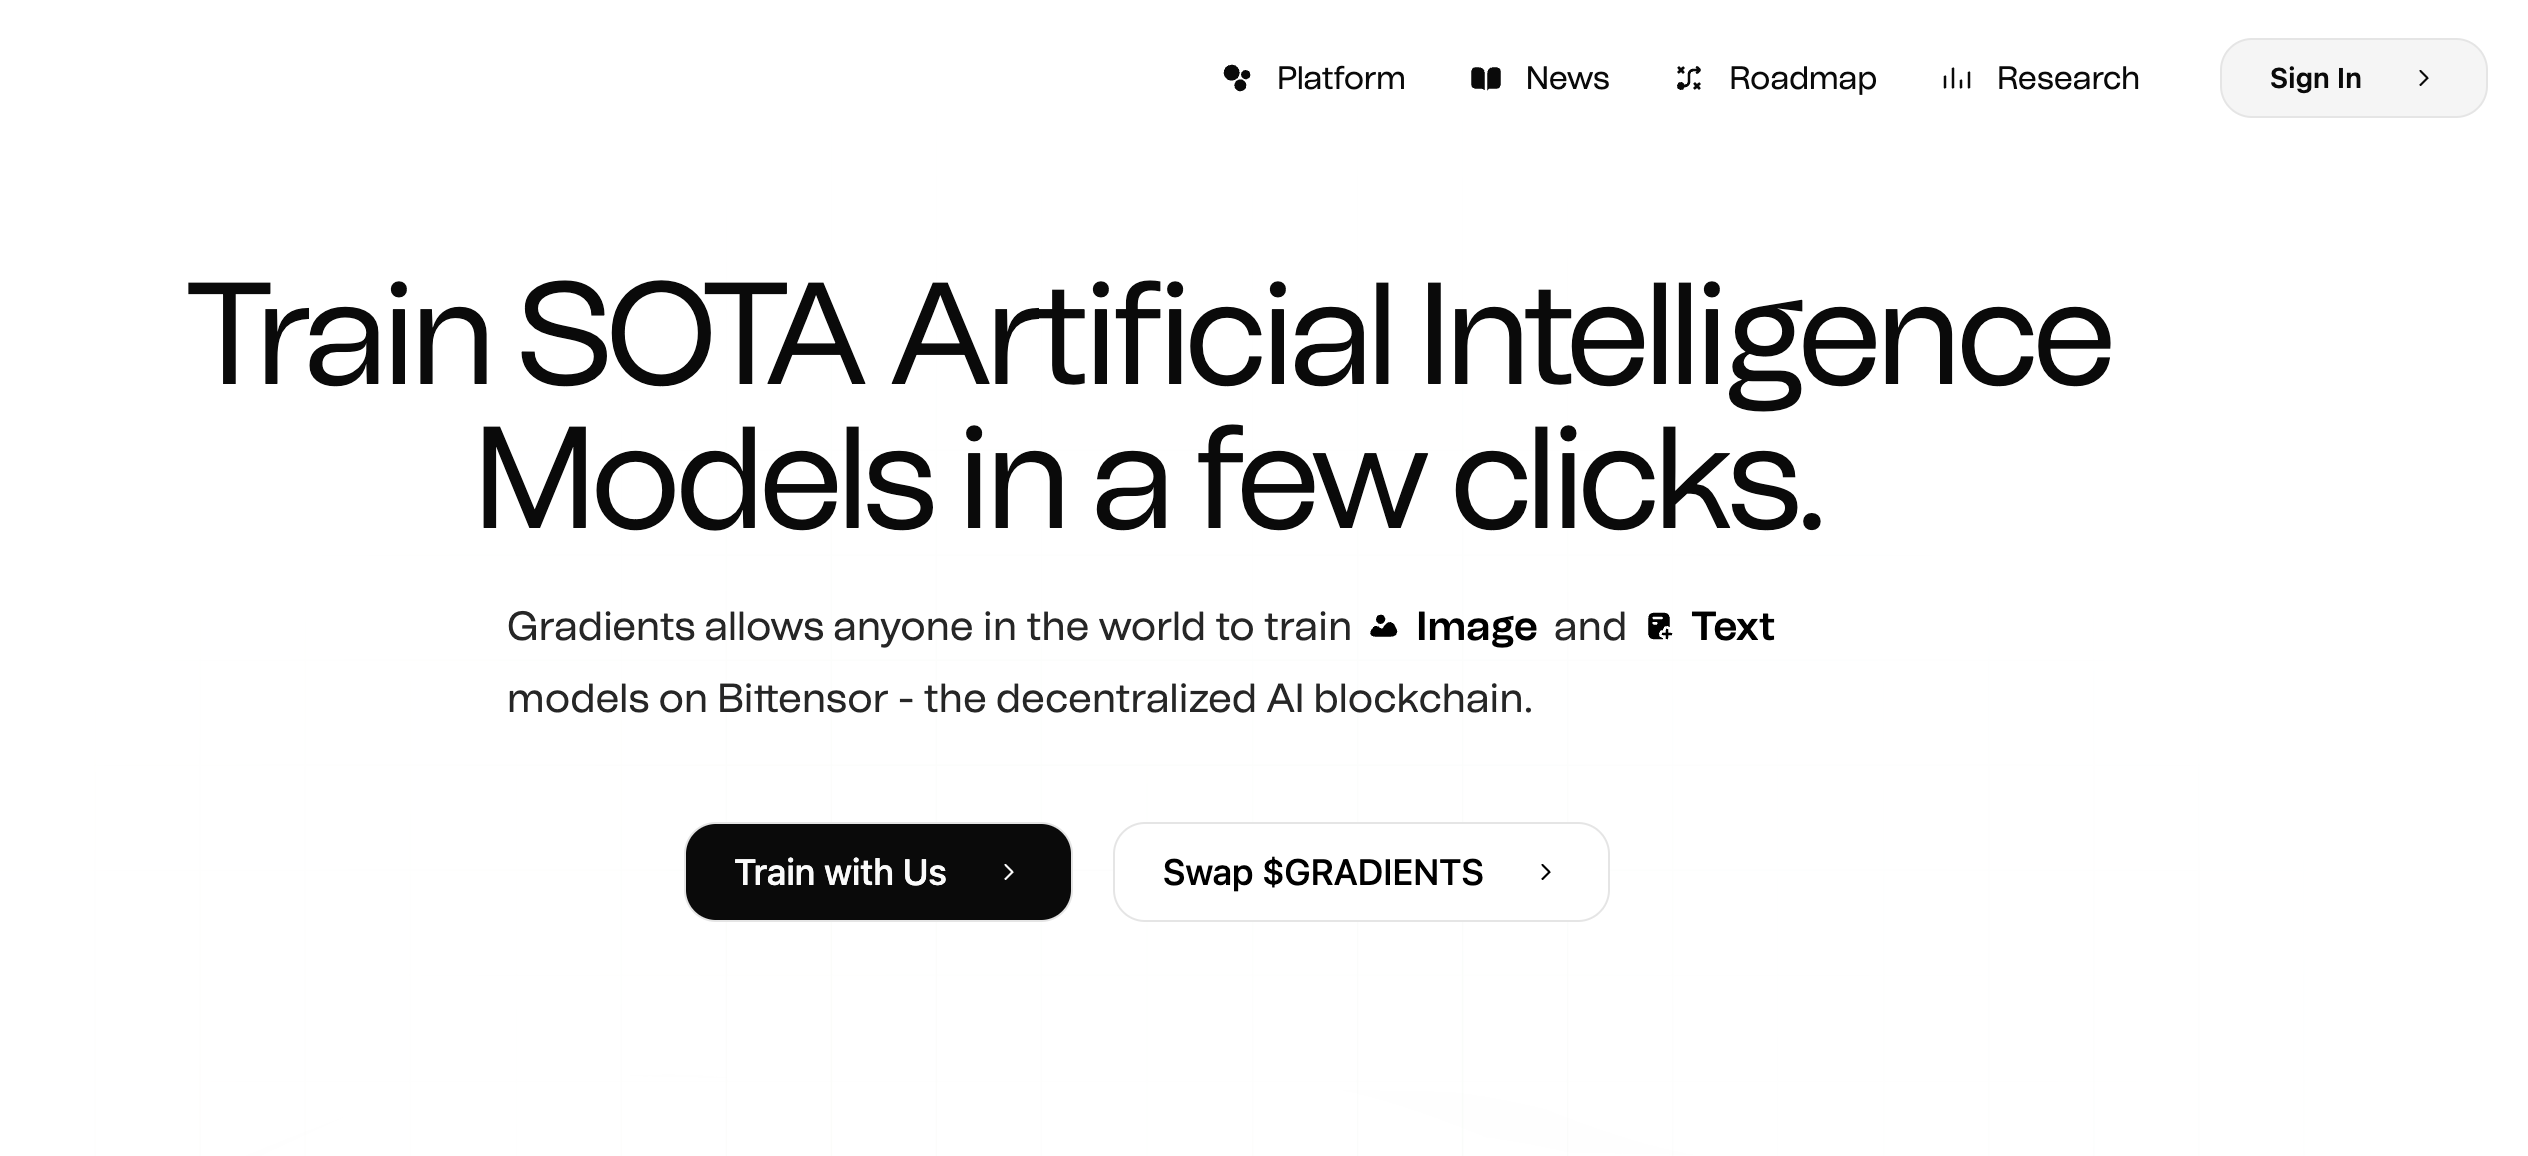Viewport: 2528px width, 1156px height.
Task: Expand Research from the top navigation
Action: point(2067,78)
